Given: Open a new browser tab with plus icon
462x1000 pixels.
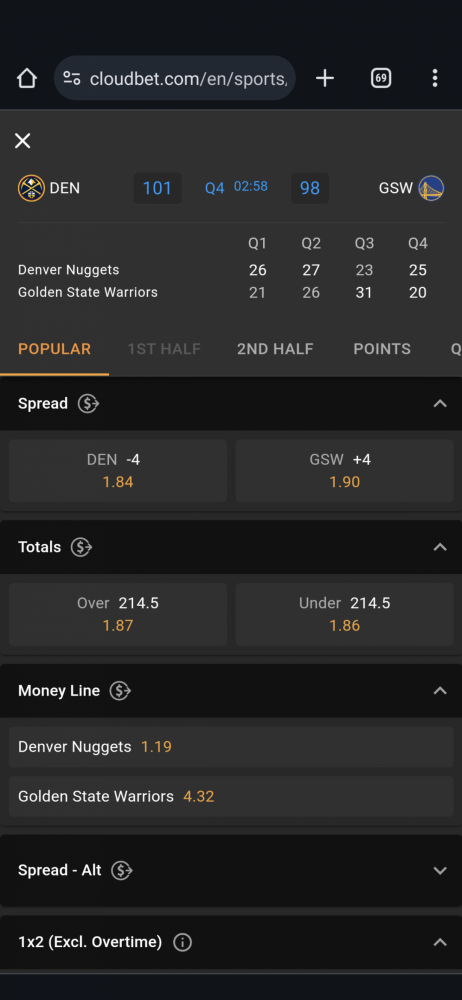Looking at the screenshot, I should pos(325,78).
